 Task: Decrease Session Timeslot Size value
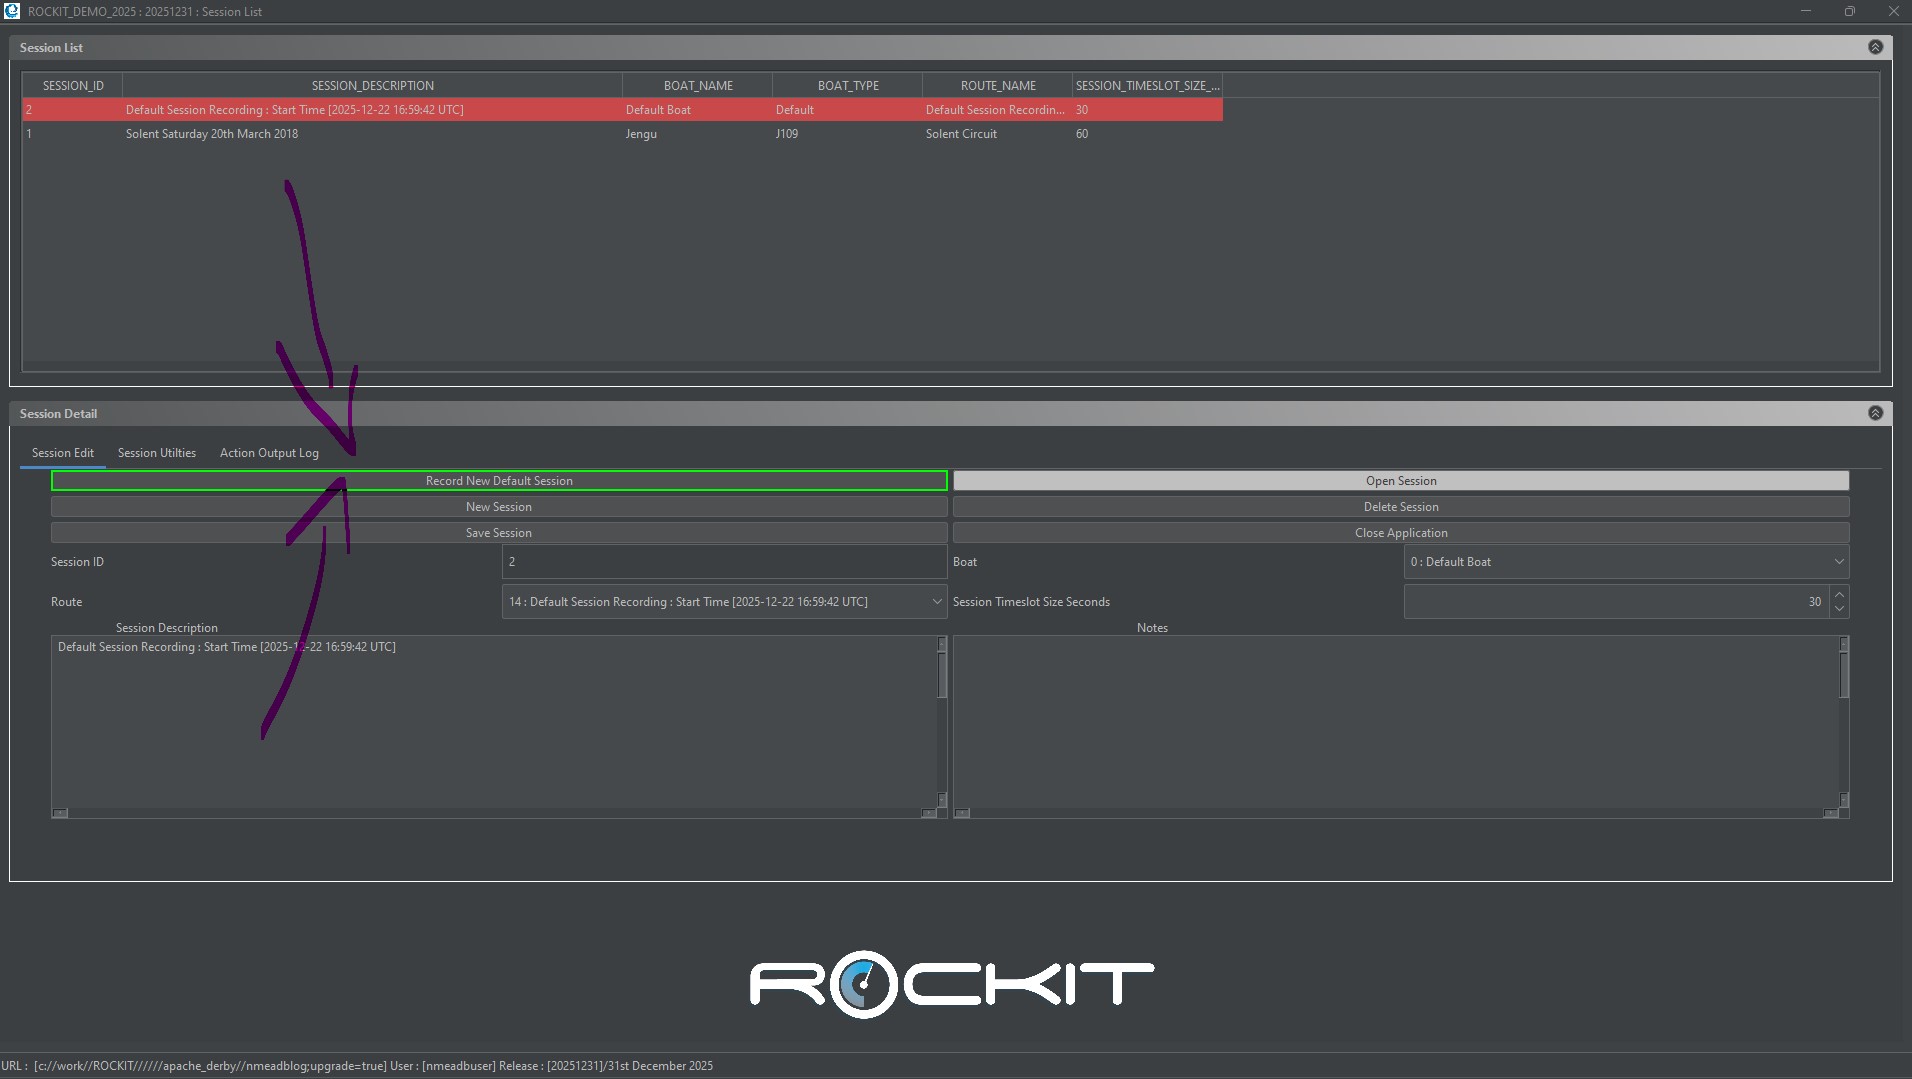(1839, 609)
